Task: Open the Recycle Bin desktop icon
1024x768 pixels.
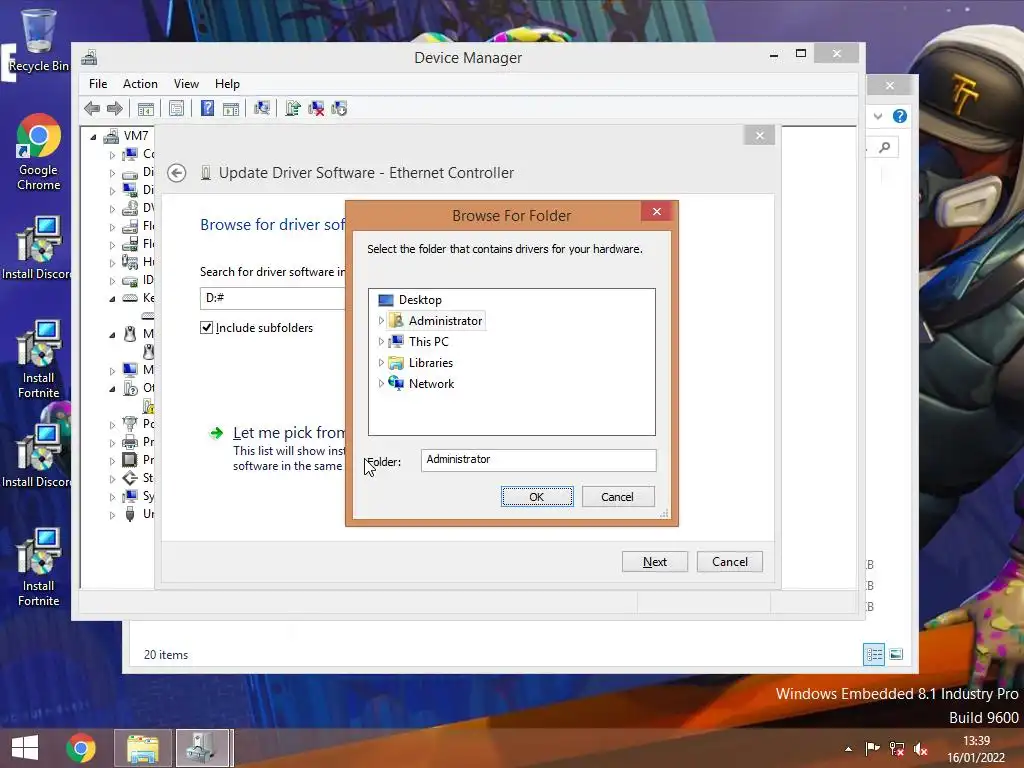Action: pyautogui.click(x=39, y=40)
